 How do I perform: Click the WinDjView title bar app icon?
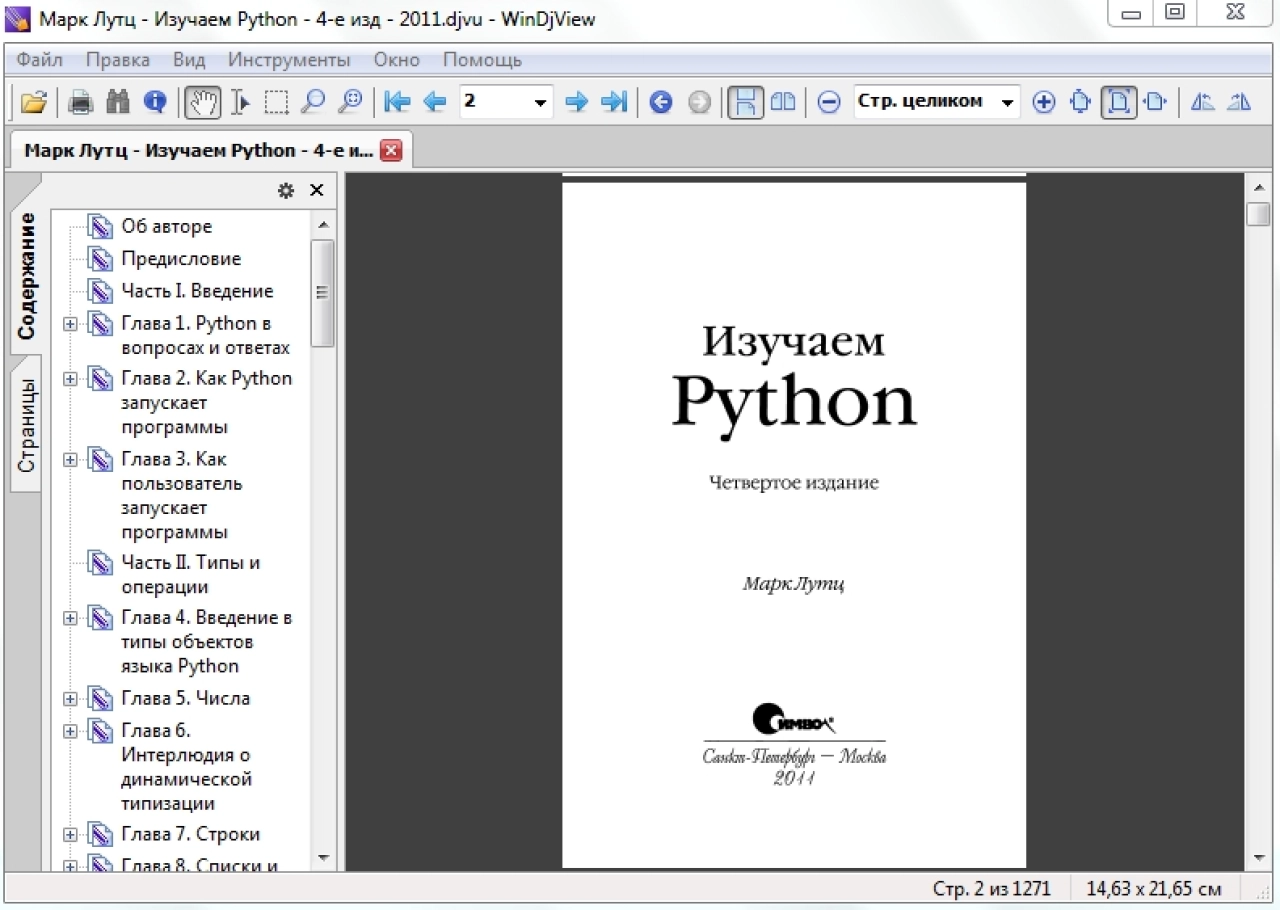click(x=18, y=19)
